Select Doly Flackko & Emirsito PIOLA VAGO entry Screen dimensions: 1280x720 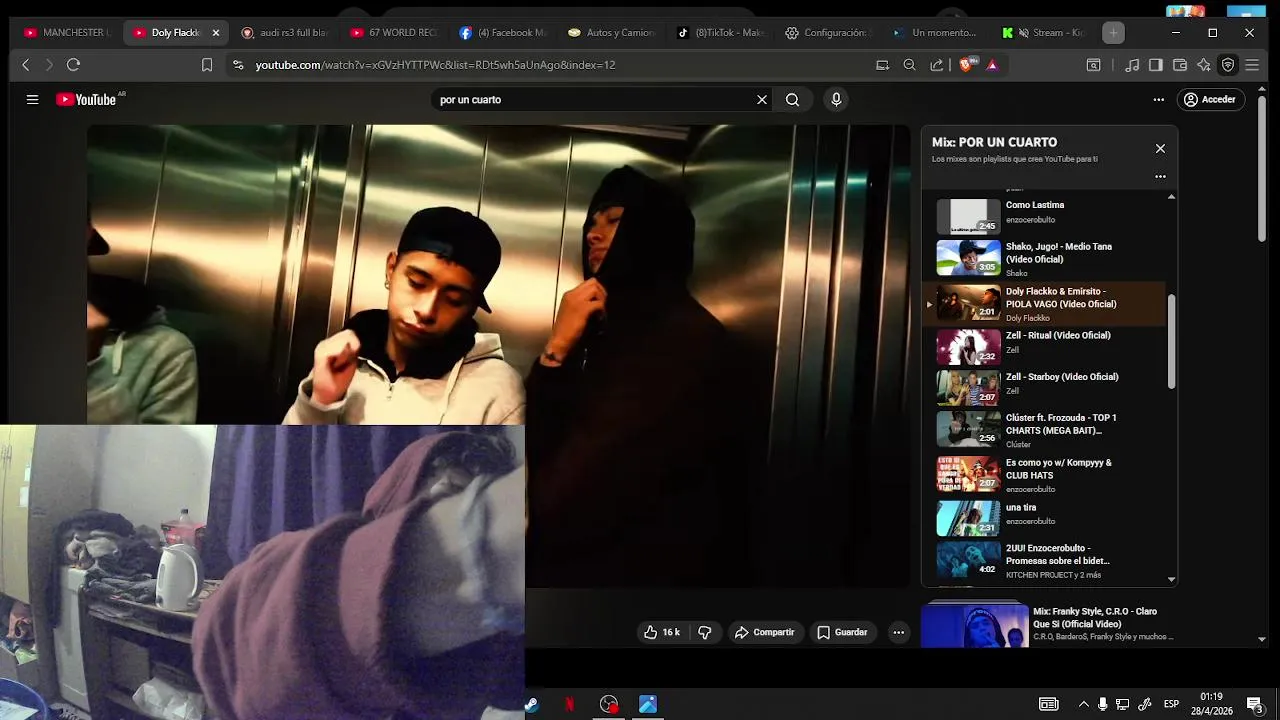1046,304
